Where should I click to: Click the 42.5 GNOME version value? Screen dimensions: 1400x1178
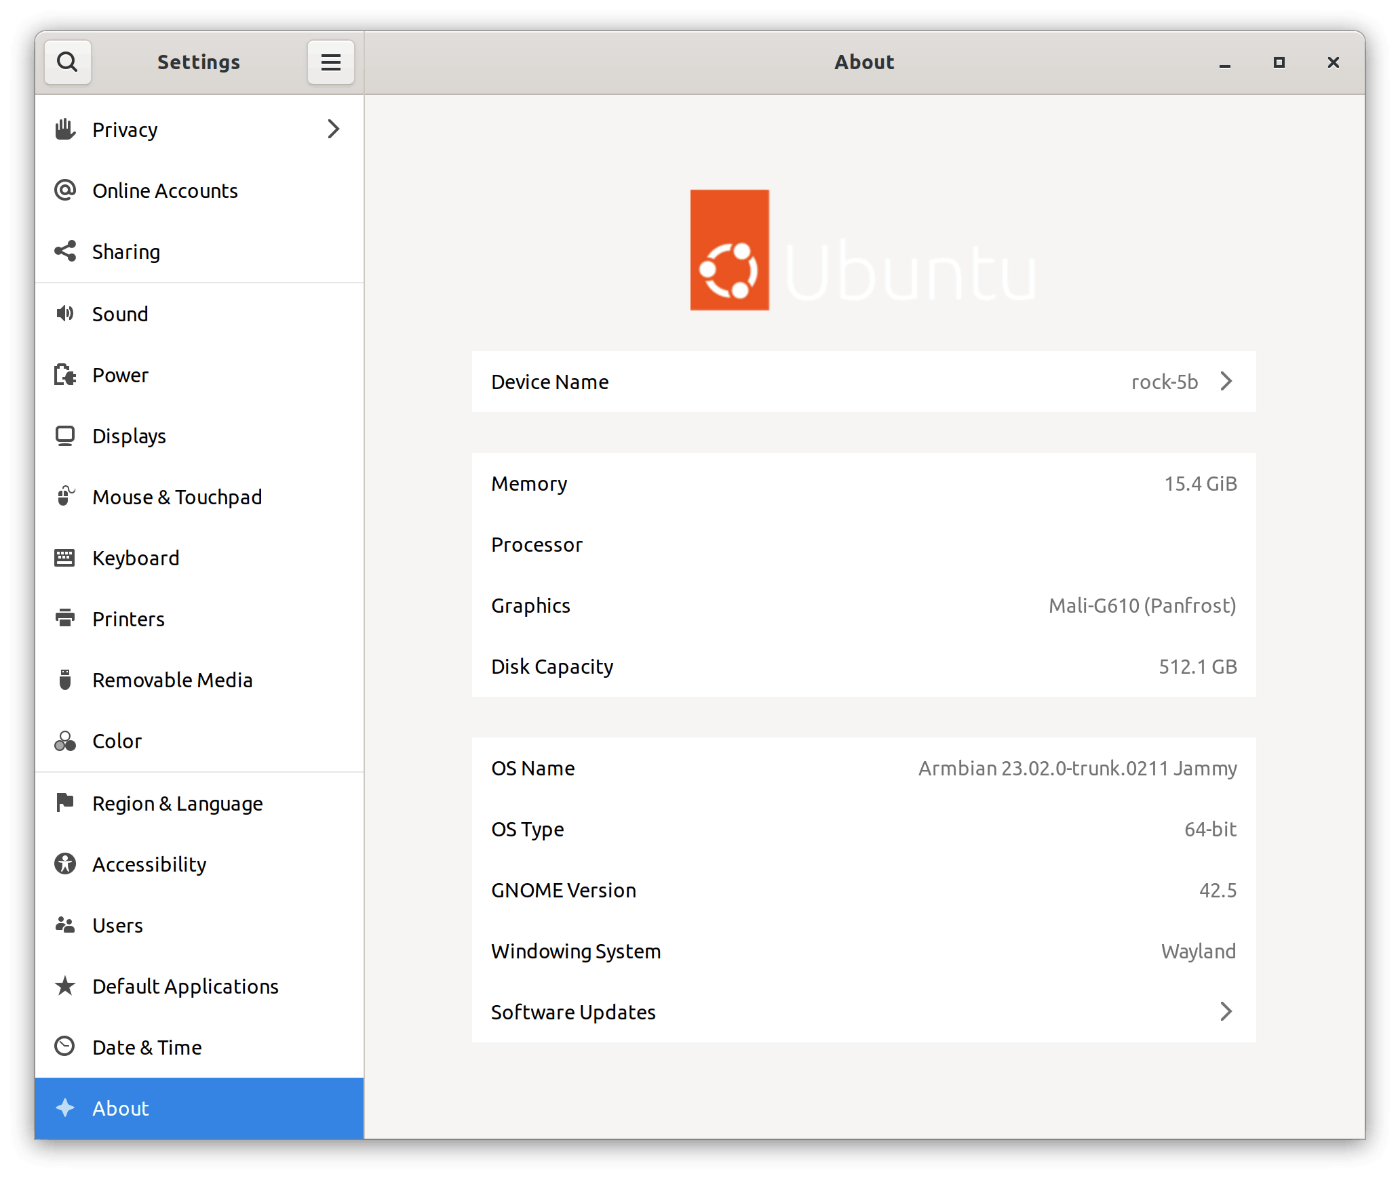[1217, 890]
